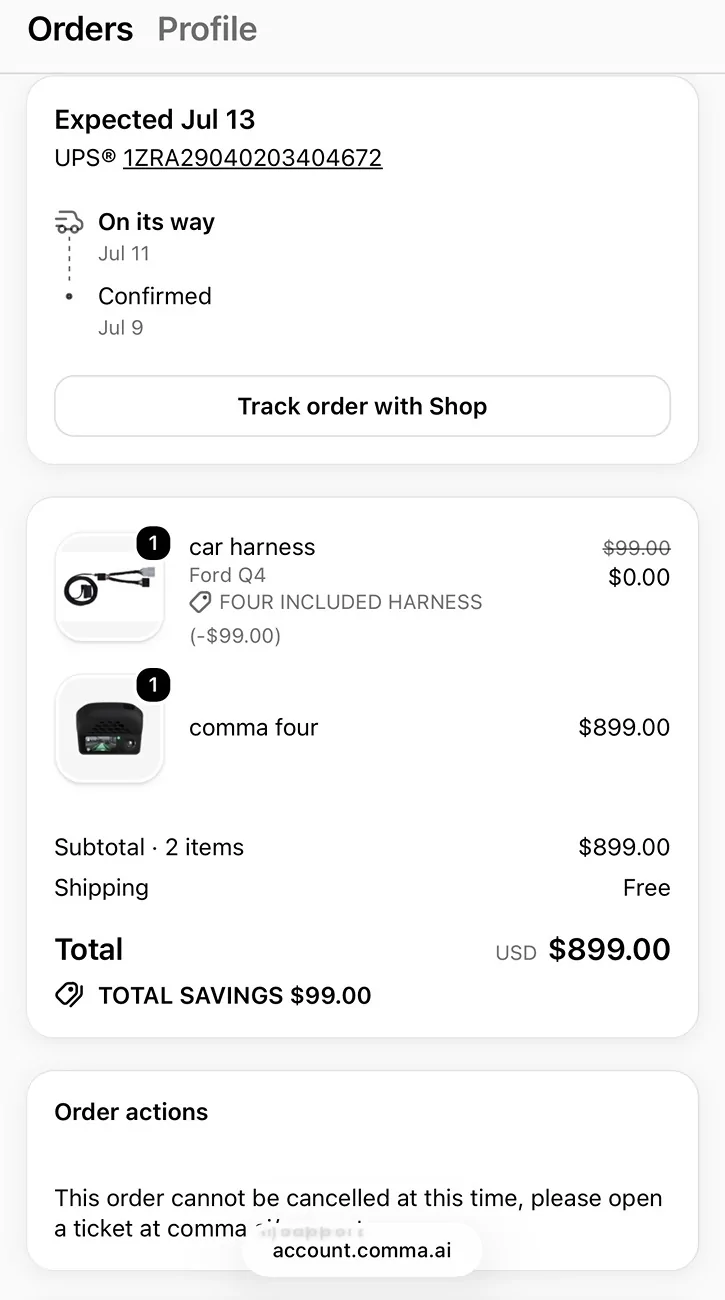Select the comma four item name
This screenshot has width=725, height=1300.
pyautogui.click(x=254, y=728)
